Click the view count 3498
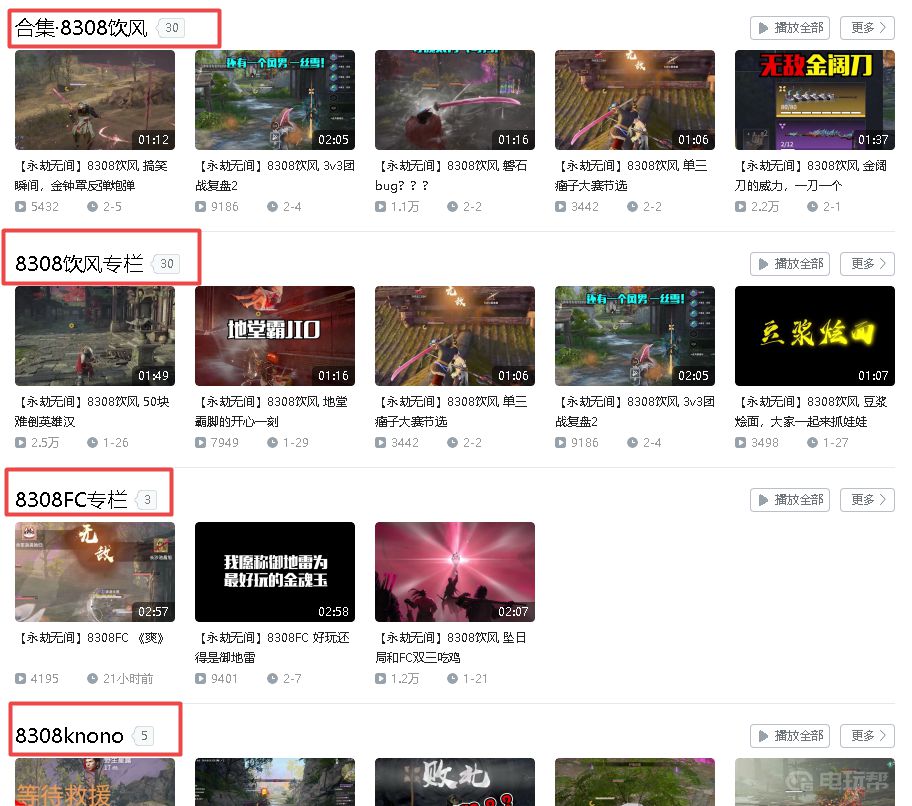Image resolution: width=912 pixels, height=806 pixels. (x=765, y=443)
